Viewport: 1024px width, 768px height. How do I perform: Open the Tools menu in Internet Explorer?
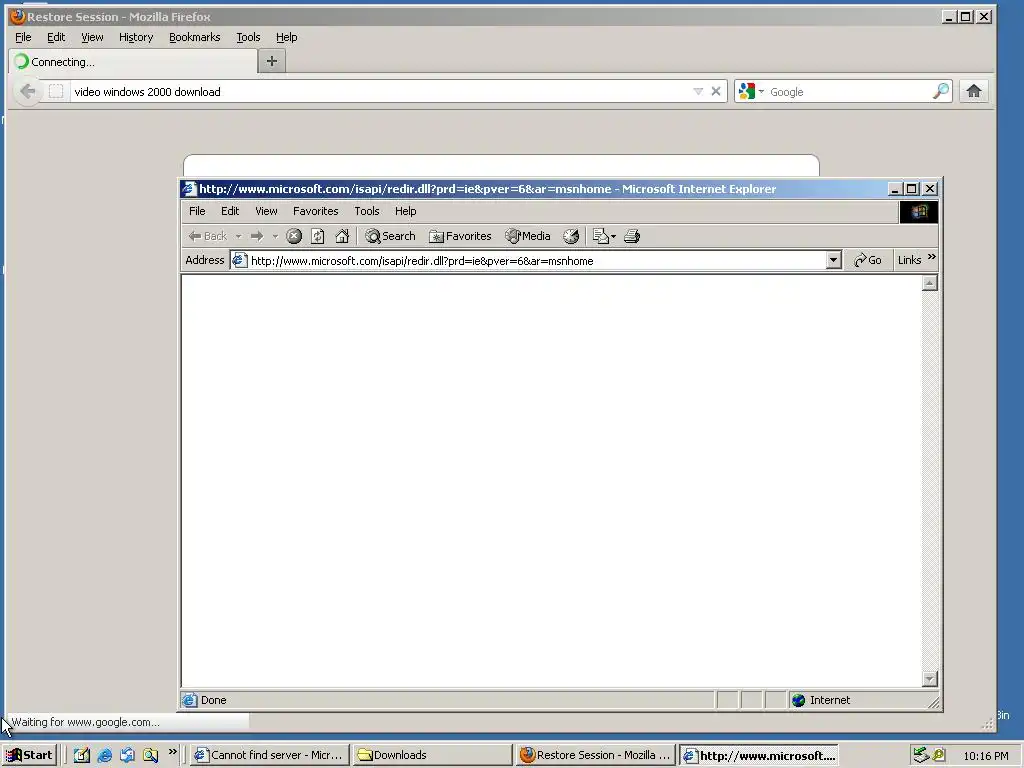pyautogui.click(x=366, y=211)
